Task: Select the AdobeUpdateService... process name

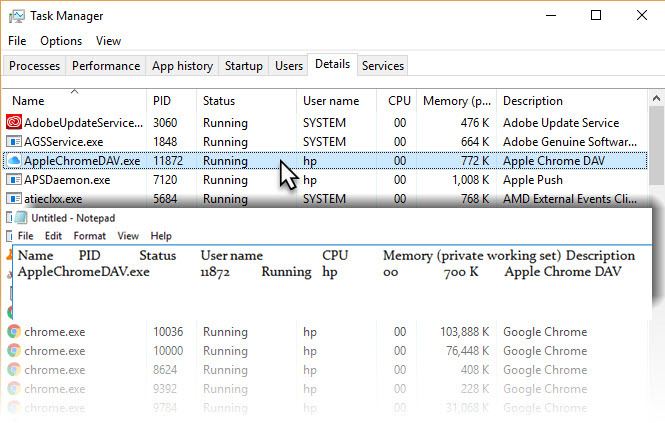Action: [x=83, y=123]
